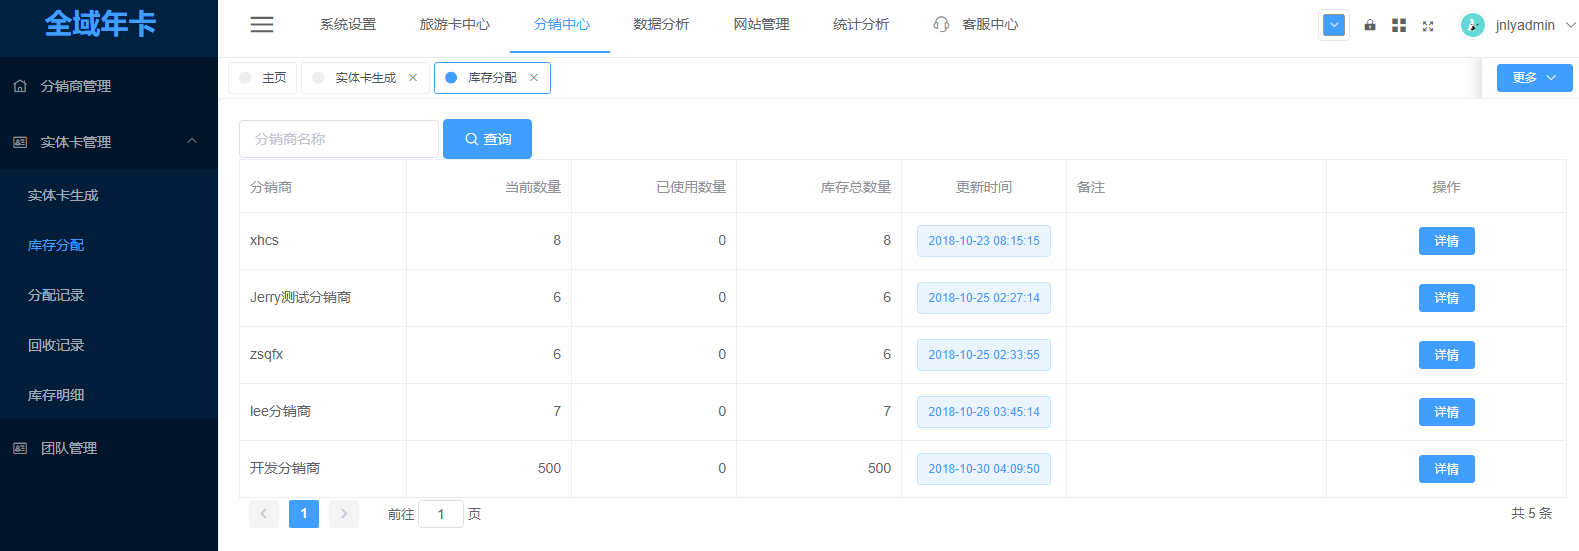Enter fullscreen using the expand icon

click(1428, 26)
